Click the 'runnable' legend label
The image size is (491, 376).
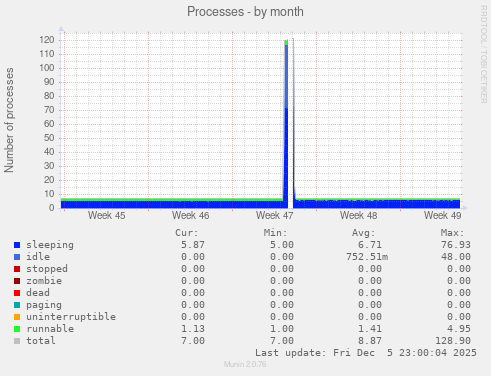(x=50, y=329)
